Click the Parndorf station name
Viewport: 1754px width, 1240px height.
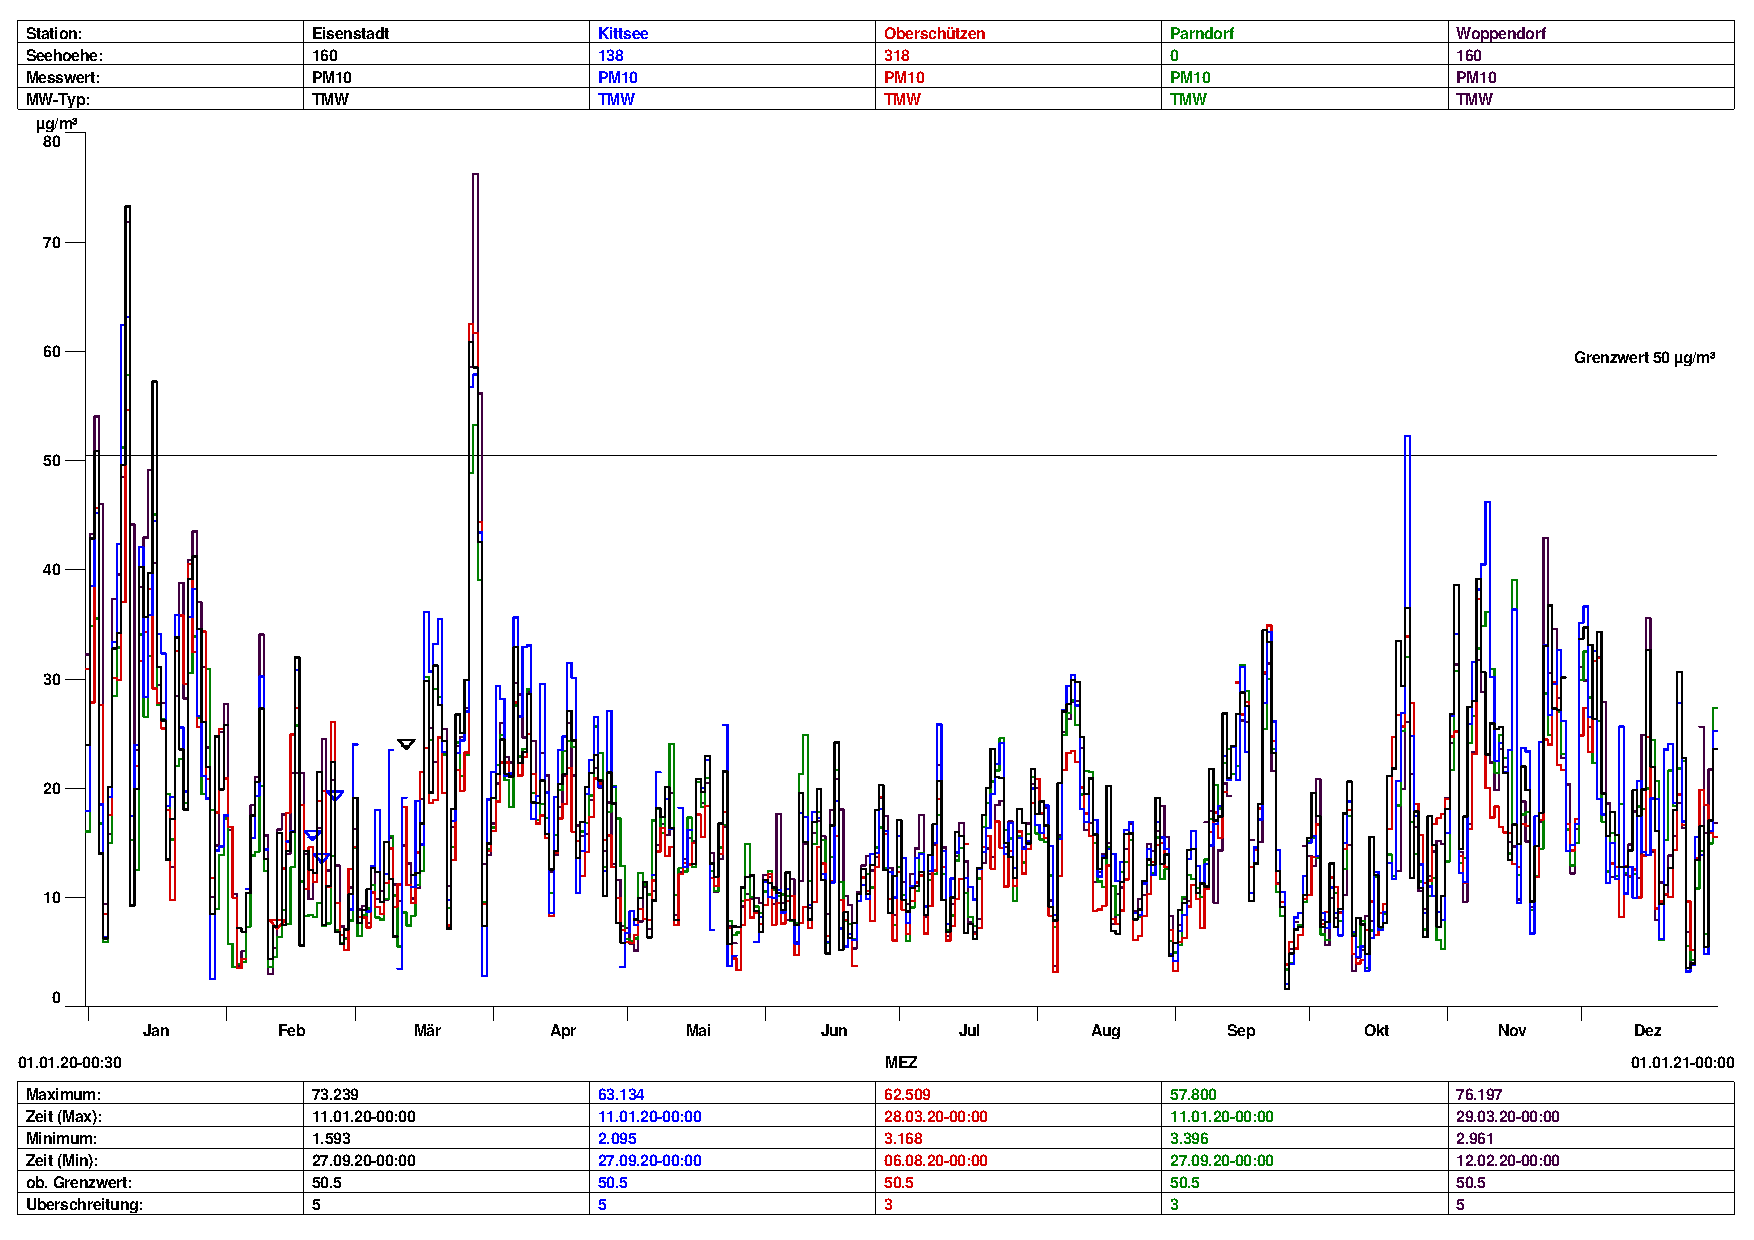pyautogui.click(x=1201, y=33)
